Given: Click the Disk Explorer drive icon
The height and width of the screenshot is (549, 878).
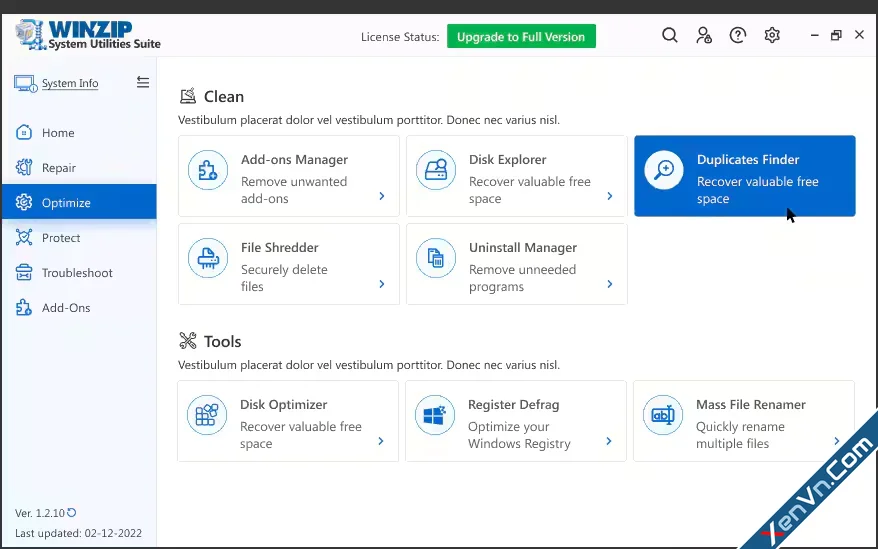Looking at the screenshot, I should [x=436, y=170].
